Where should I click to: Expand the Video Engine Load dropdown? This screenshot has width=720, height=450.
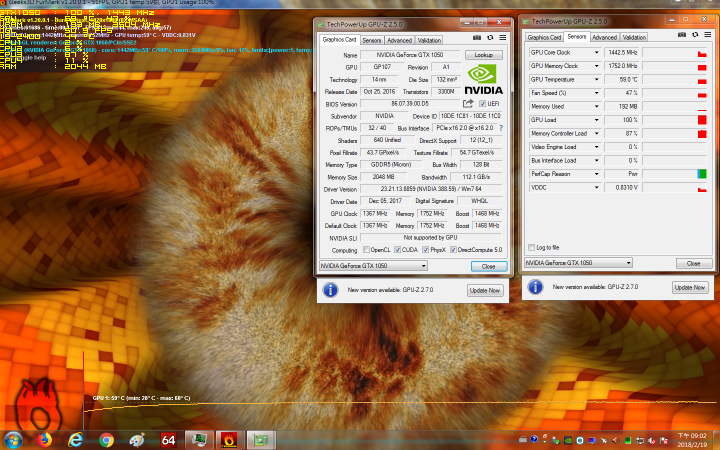pos(596,147)
